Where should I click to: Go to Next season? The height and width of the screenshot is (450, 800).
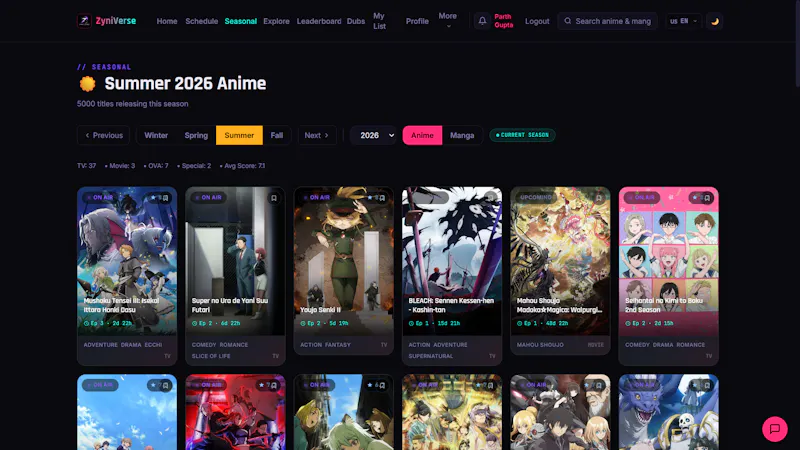[317, 135]
